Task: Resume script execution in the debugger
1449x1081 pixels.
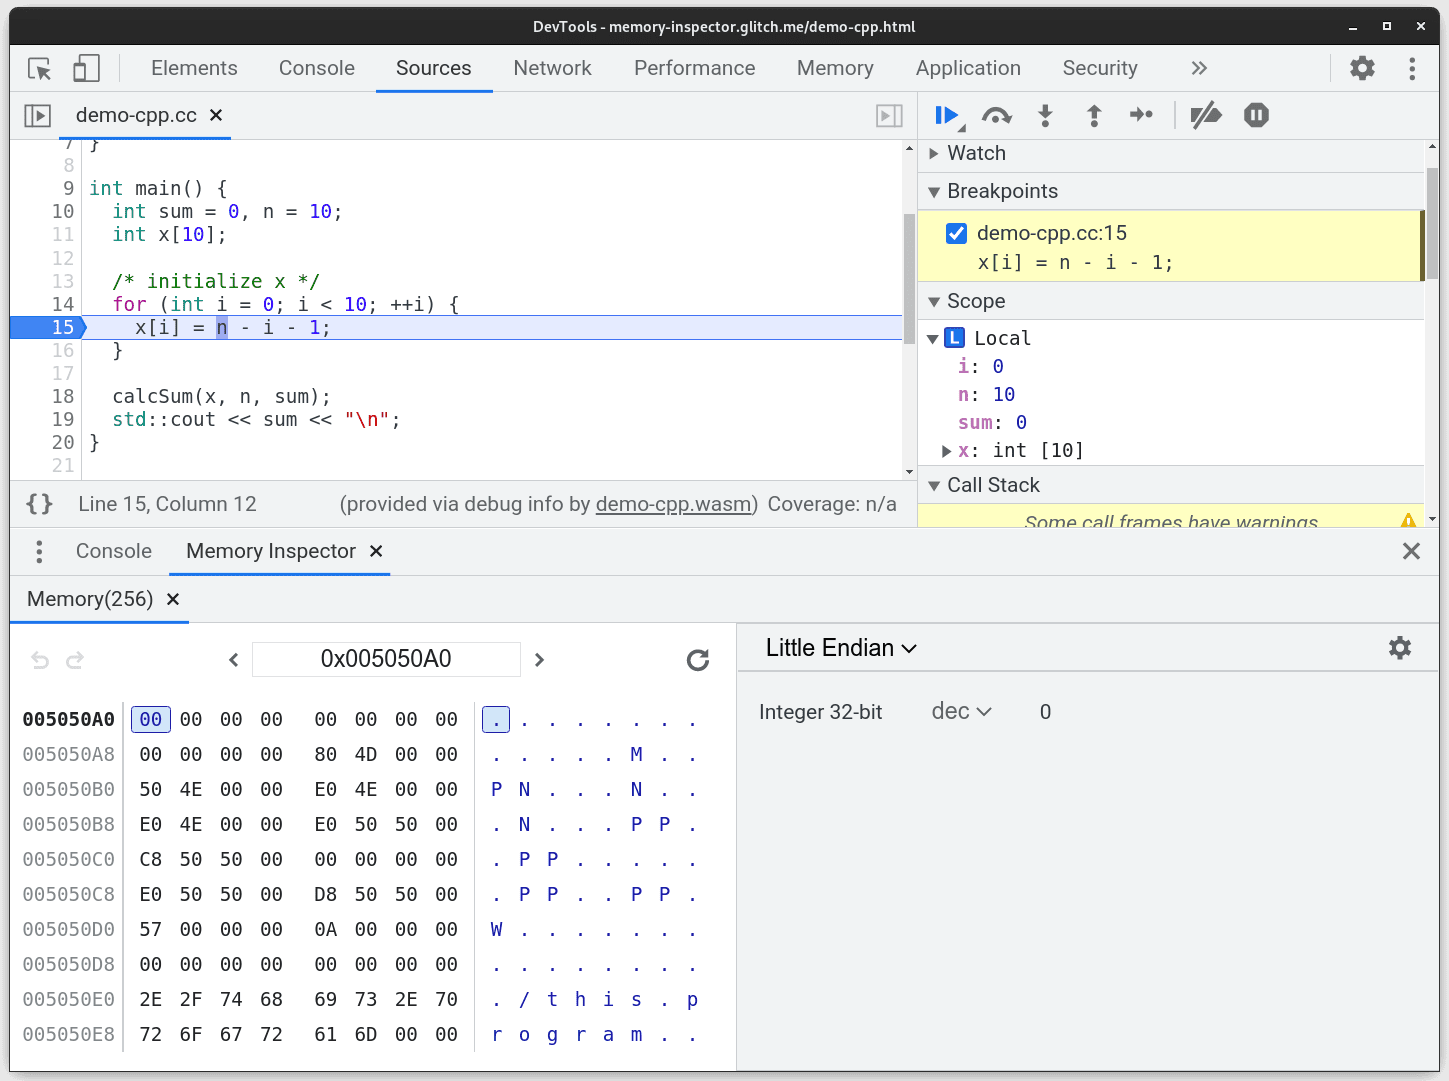Action: [946, 115]
